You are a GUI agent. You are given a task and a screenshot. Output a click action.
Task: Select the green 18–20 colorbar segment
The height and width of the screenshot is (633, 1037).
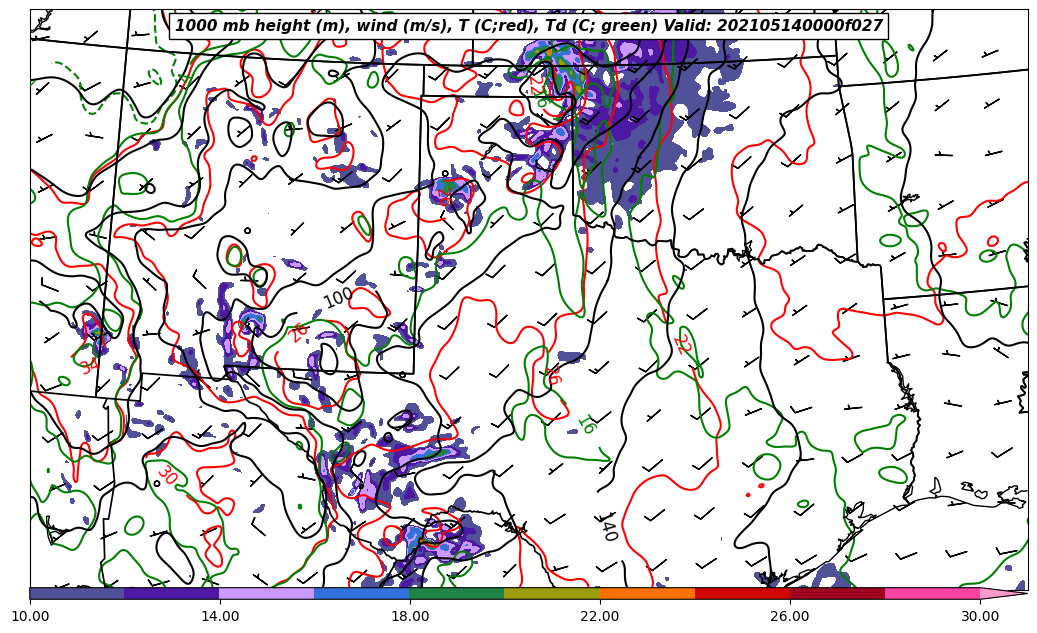(x=457, y=593)
